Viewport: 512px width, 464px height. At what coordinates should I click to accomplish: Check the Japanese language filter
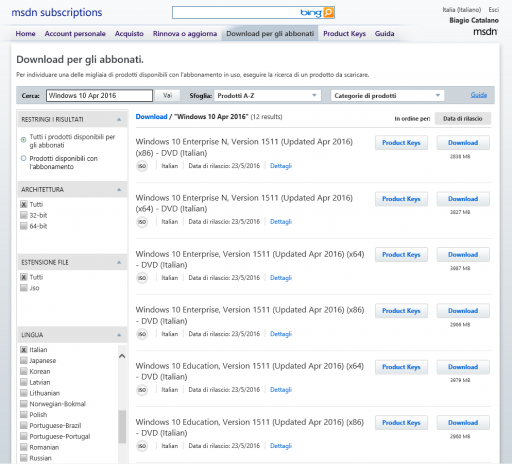24,361
